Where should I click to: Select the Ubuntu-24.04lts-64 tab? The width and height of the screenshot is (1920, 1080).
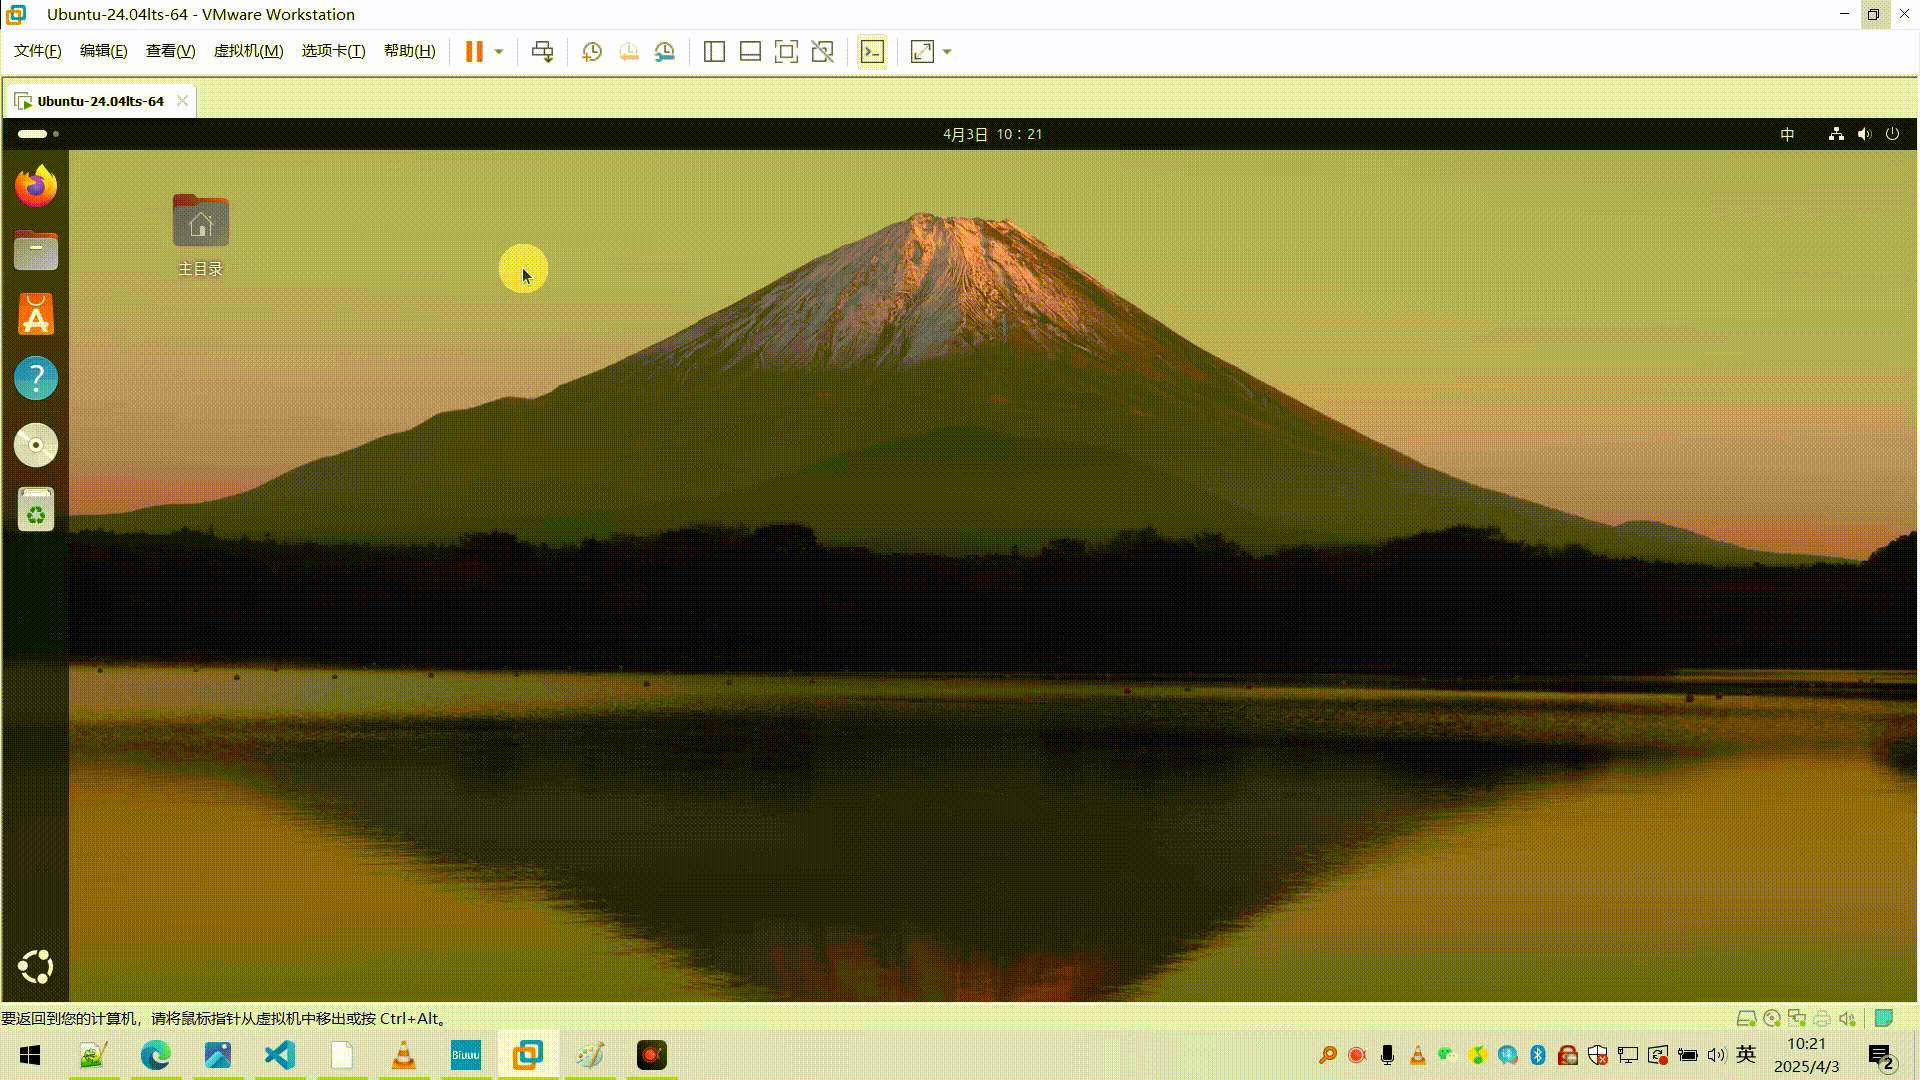click(100, 101)
